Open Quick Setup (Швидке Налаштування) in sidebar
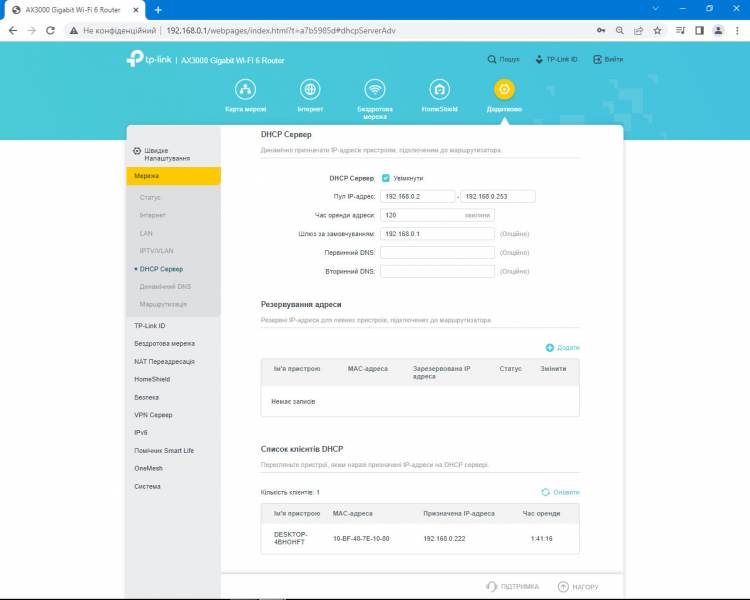Viewport: 750px width, 600px height. pos(162,154)
